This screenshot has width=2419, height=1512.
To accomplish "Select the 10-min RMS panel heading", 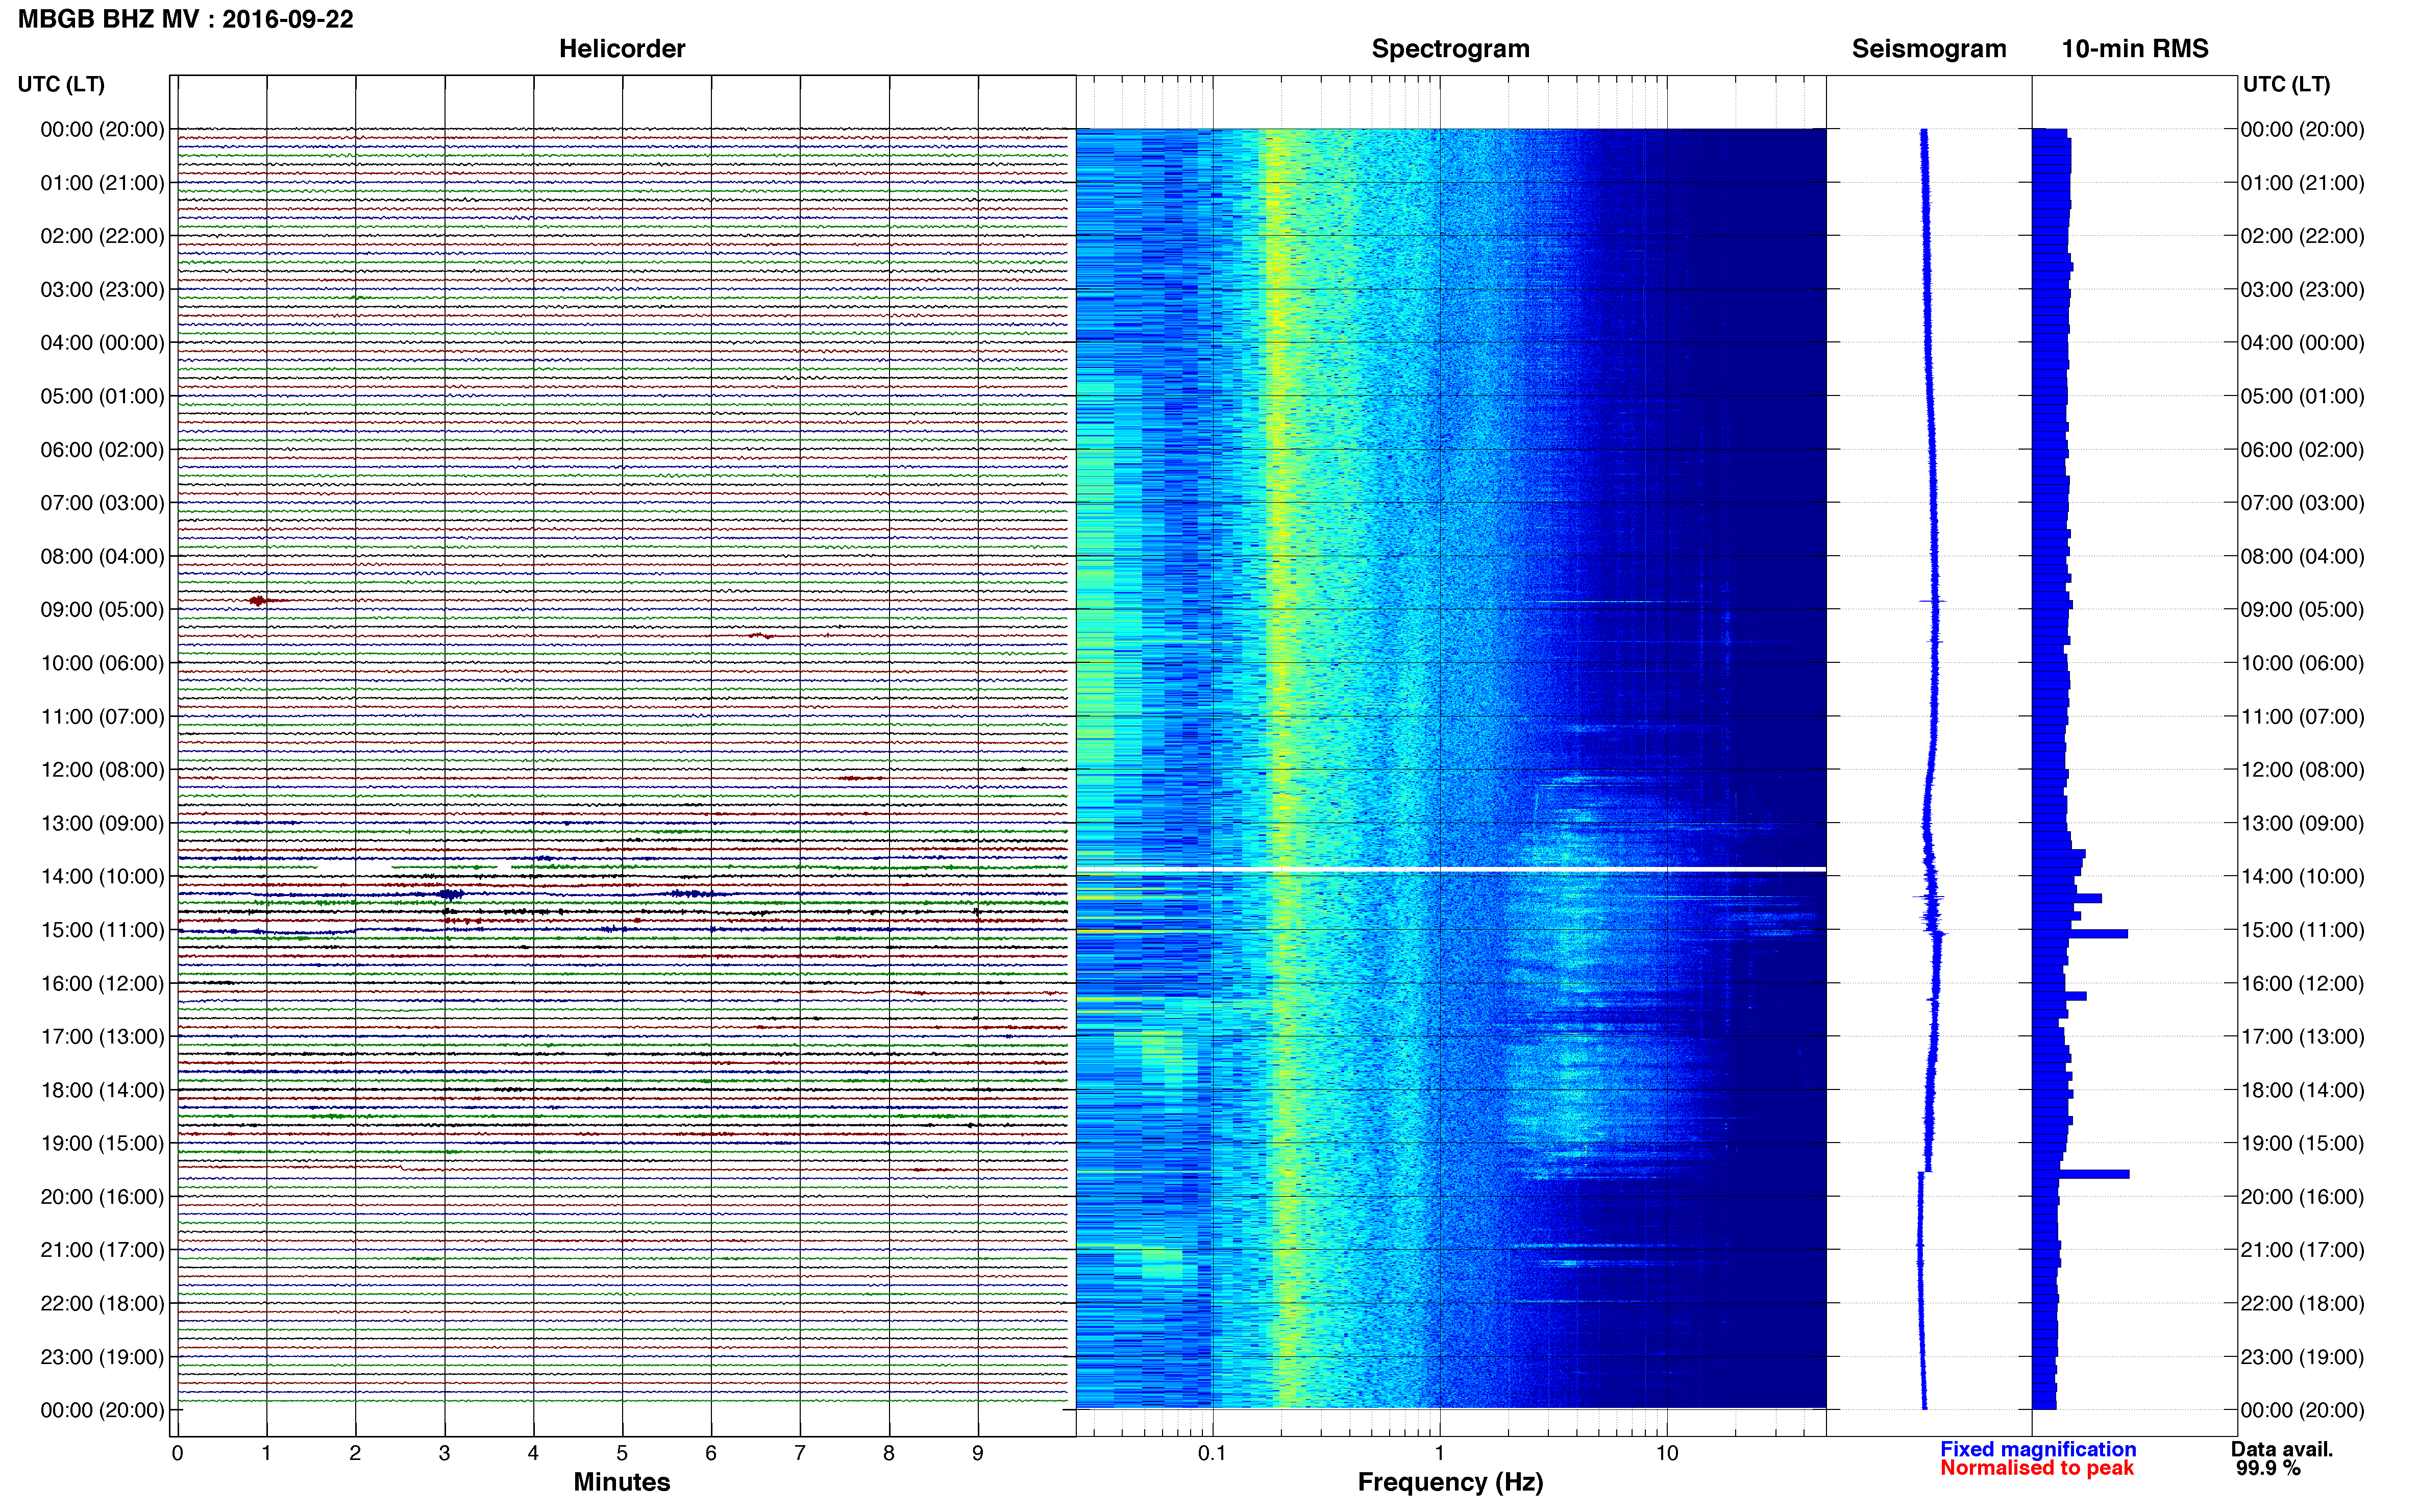I will 2135,49.
